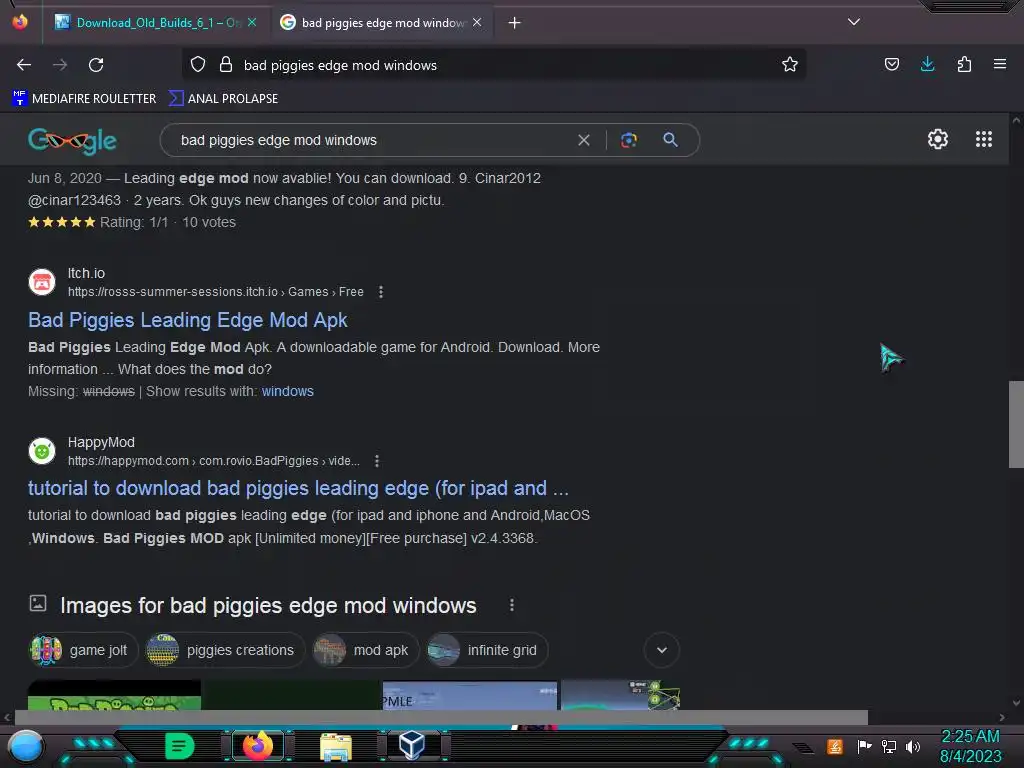
Task: Search by image with the Lens camera icon
Action: point(628,140)
